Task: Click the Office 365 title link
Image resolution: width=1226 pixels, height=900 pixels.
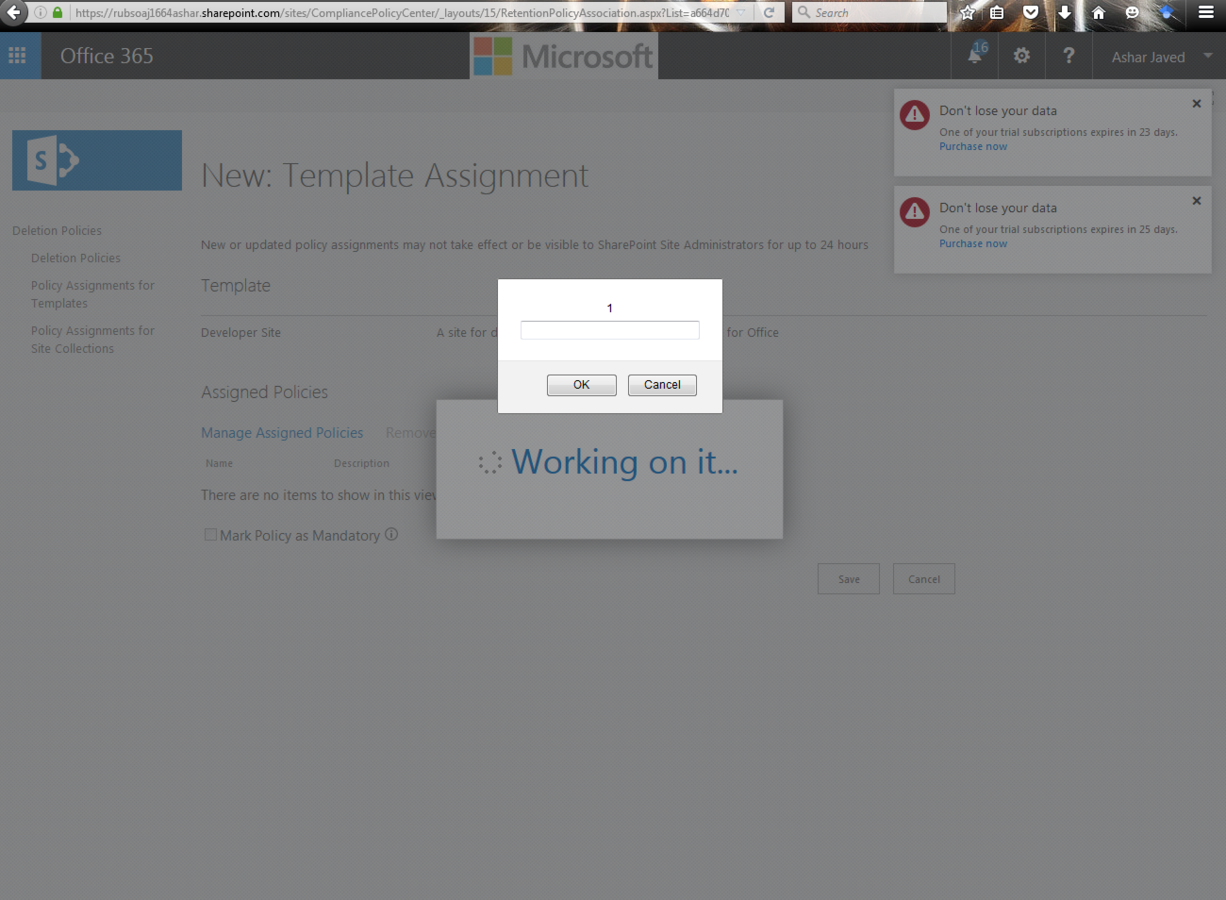Action: click(x=107, y=56)
